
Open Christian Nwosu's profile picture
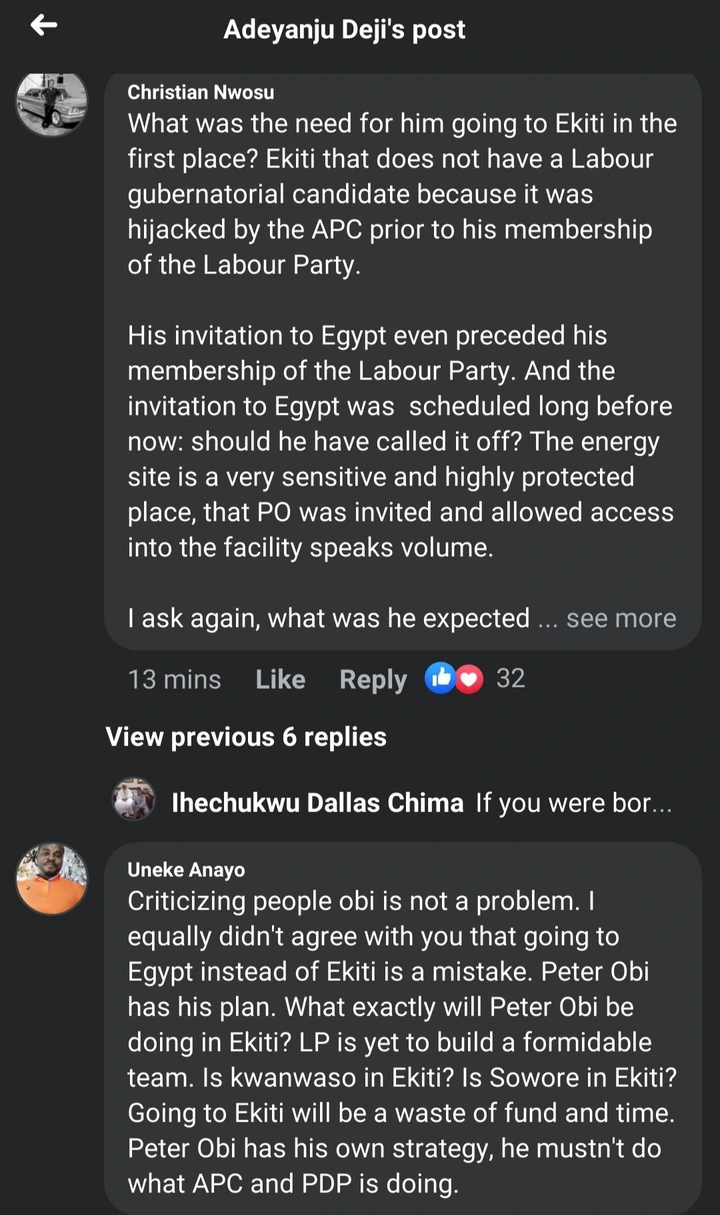52,104
